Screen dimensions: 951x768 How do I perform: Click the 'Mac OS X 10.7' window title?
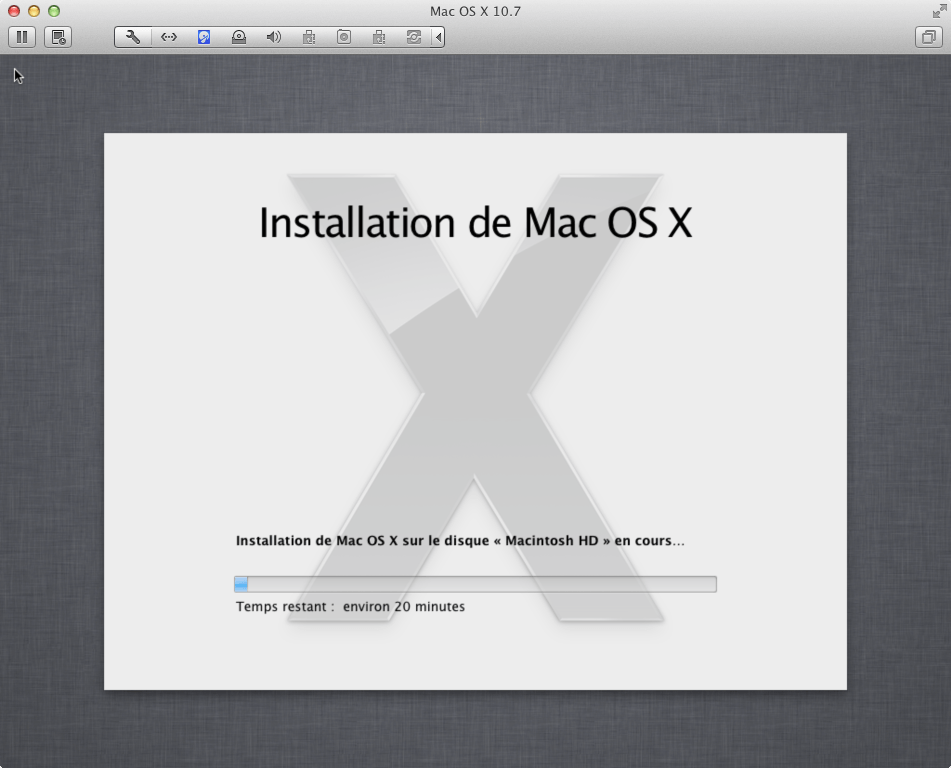pos(476,11)
